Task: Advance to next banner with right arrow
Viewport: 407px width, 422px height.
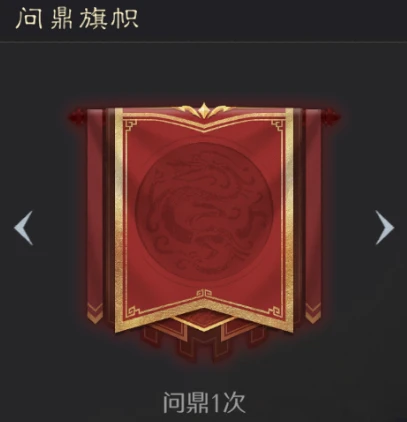Action: coord(384,227)
